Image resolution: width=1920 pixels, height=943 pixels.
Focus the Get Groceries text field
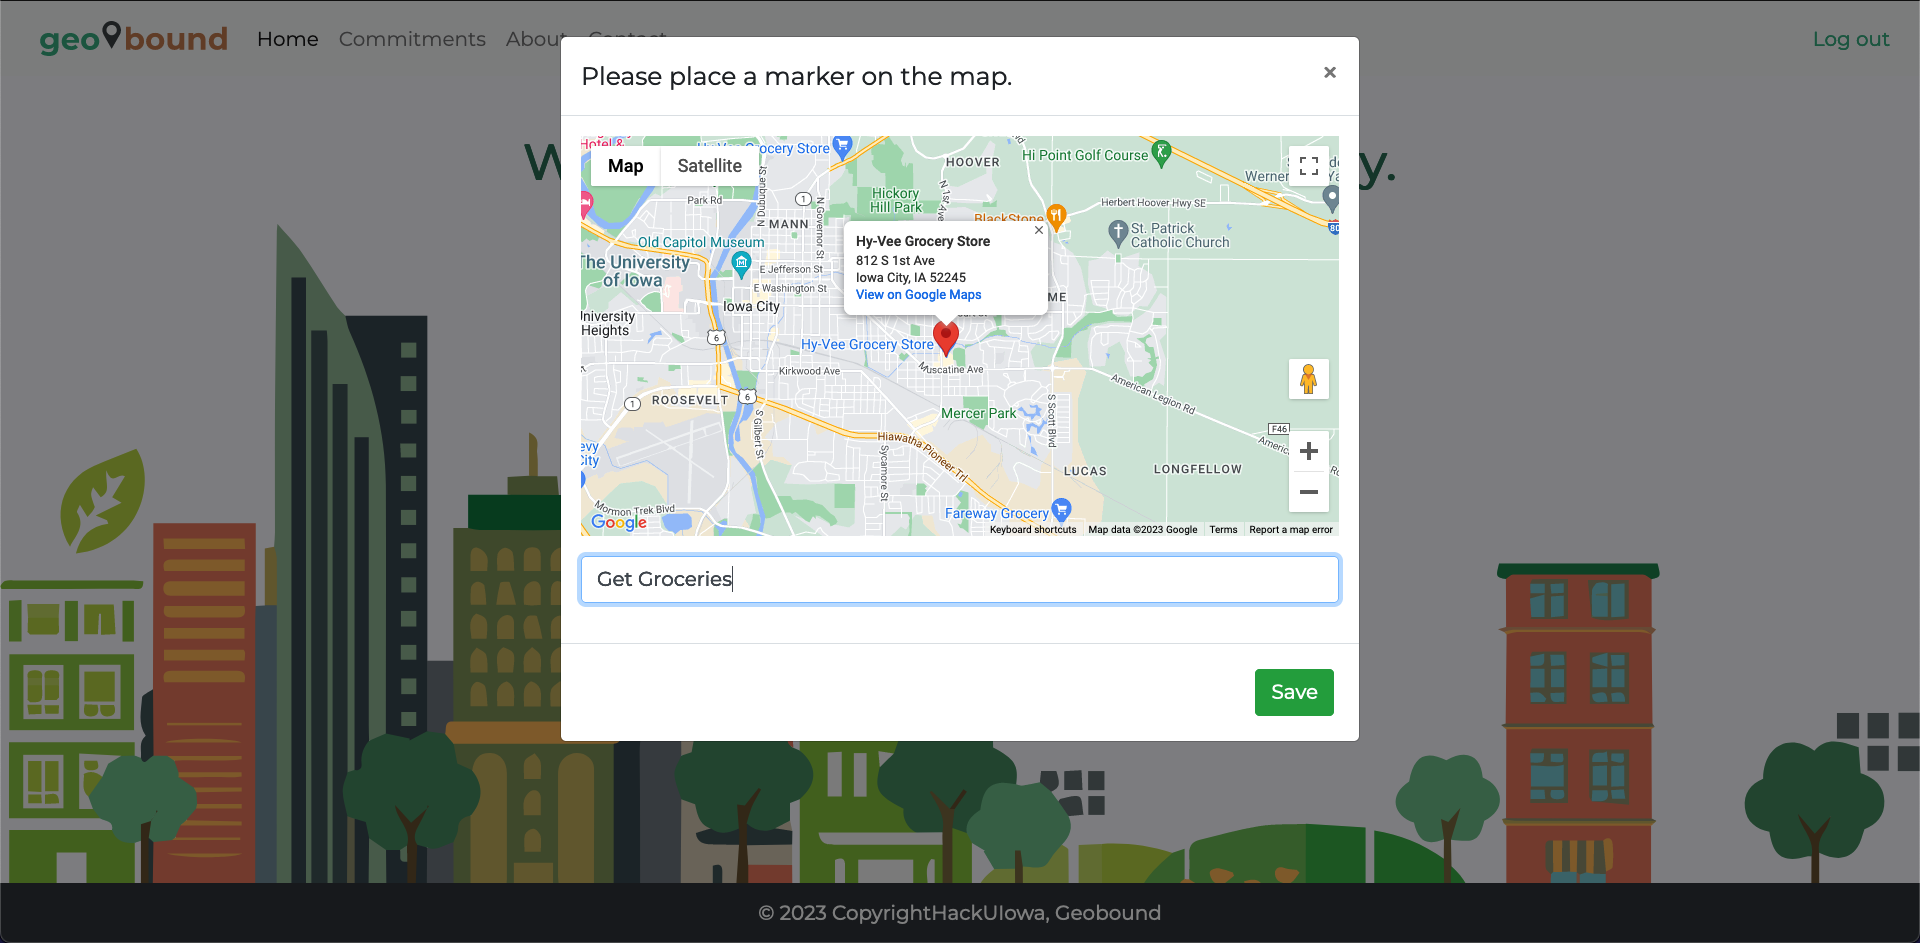click(960, 579)
